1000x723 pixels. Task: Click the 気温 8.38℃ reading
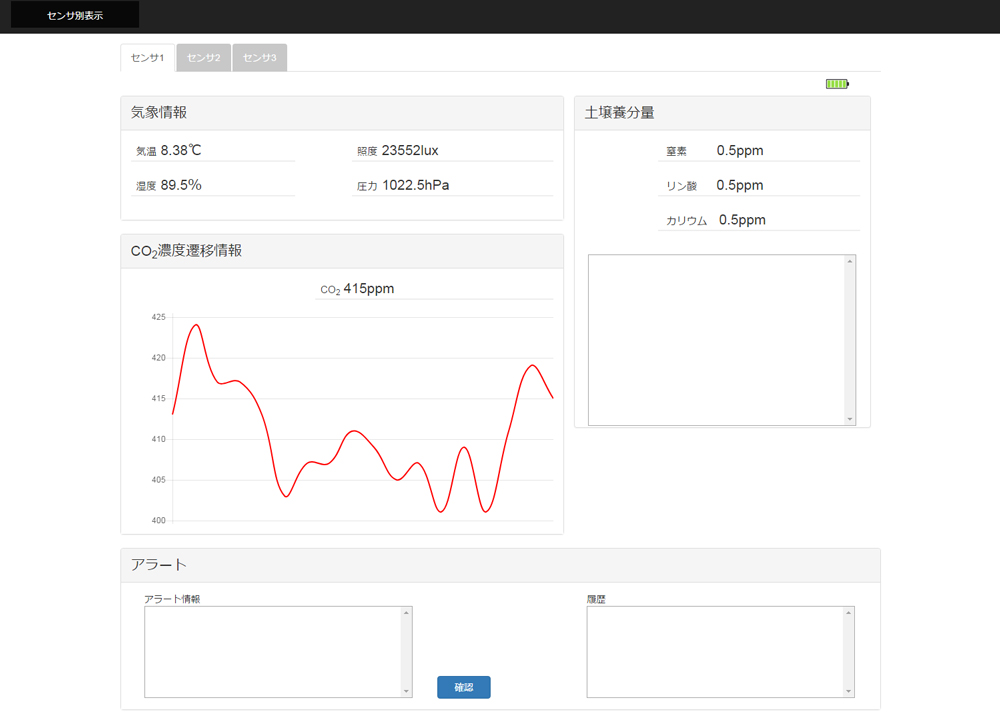[181, 151]
